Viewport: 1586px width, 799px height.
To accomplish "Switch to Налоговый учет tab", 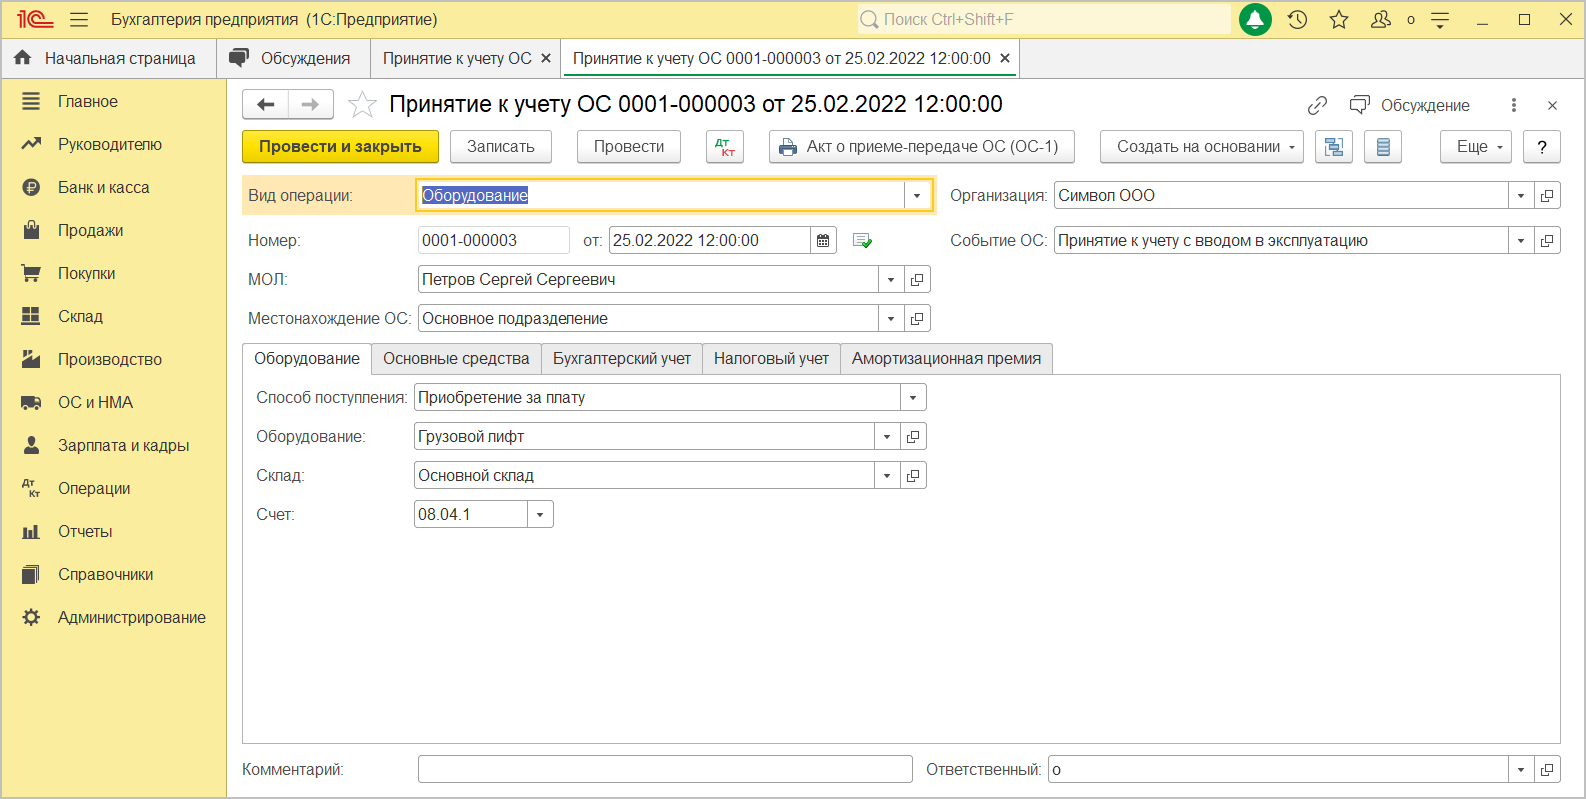I will click(x=771, y=358).
